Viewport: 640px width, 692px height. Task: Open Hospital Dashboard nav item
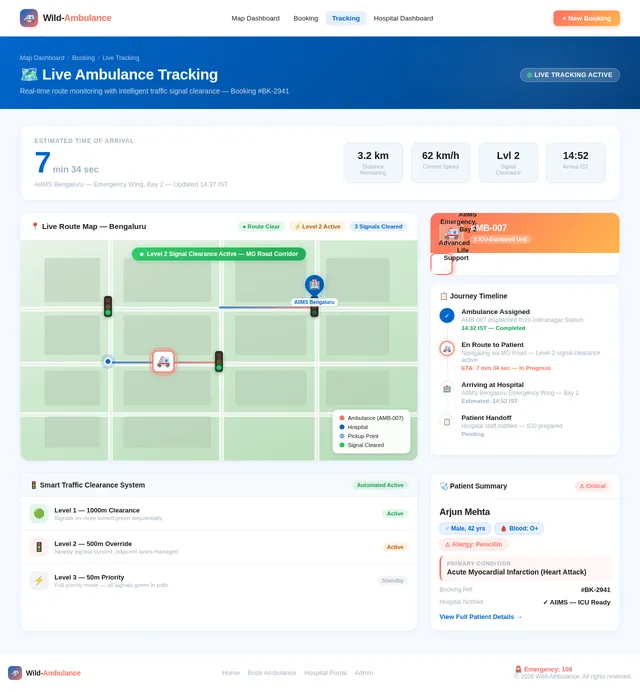tap(403, 19)
